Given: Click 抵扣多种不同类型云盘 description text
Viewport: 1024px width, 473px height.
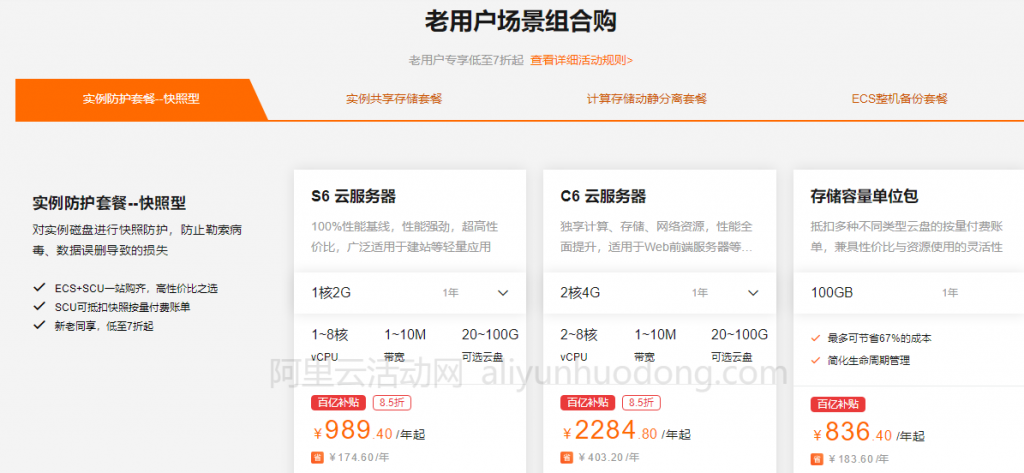Looking at the screenshot, I should tap(907, 237).
